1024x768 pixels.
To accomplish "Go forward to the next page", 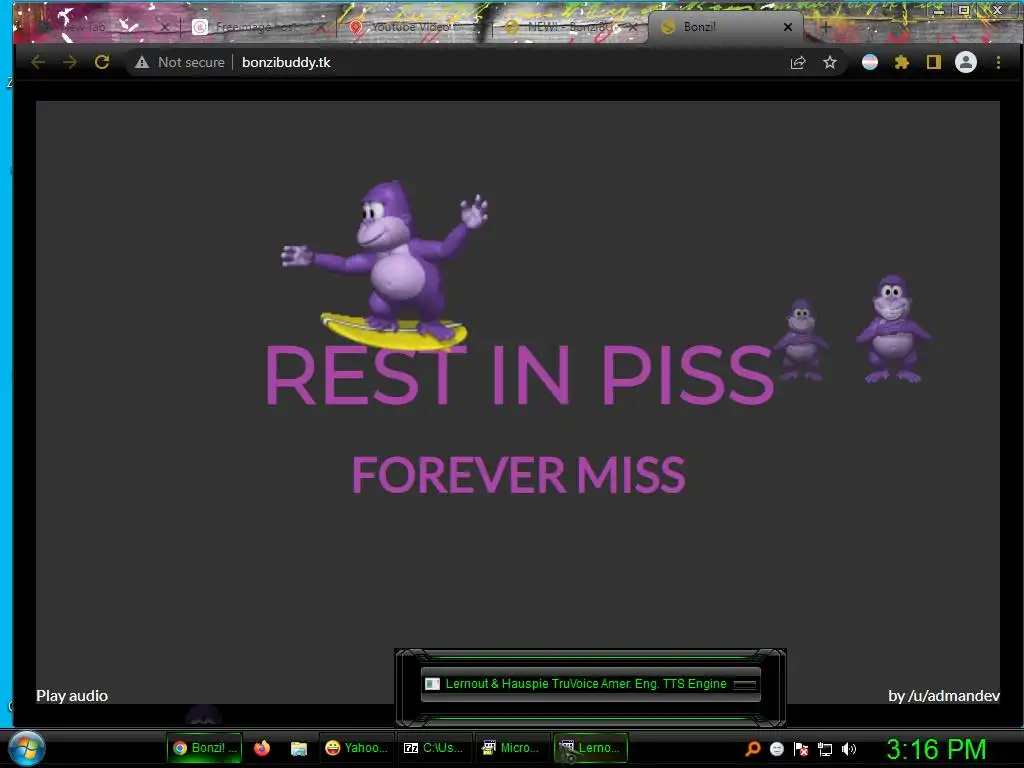I will (x=70, y=62).
